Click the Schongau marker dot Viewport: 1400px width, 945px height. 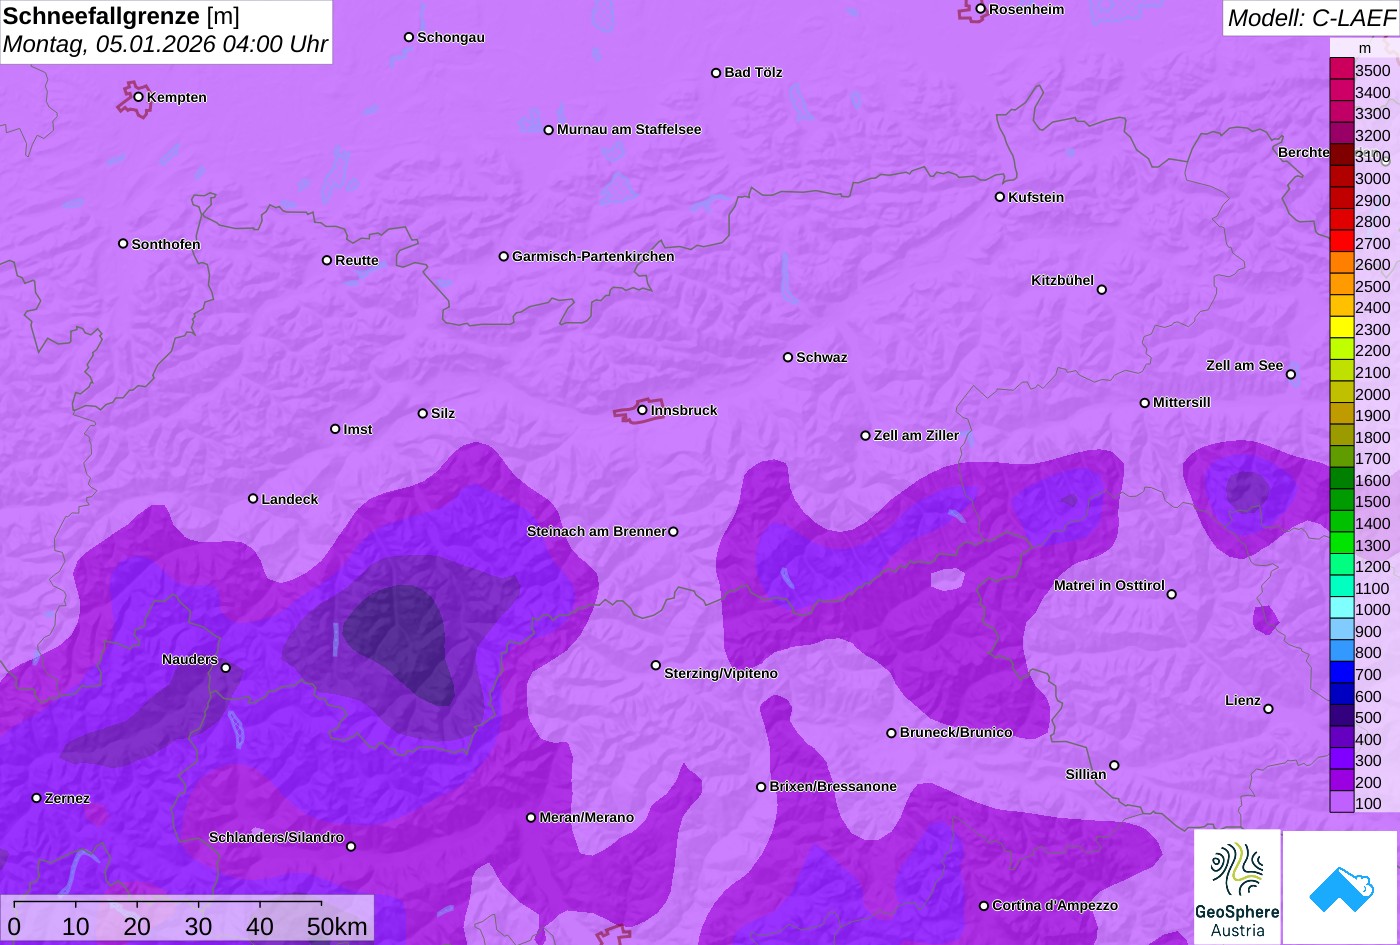point(409,37)
